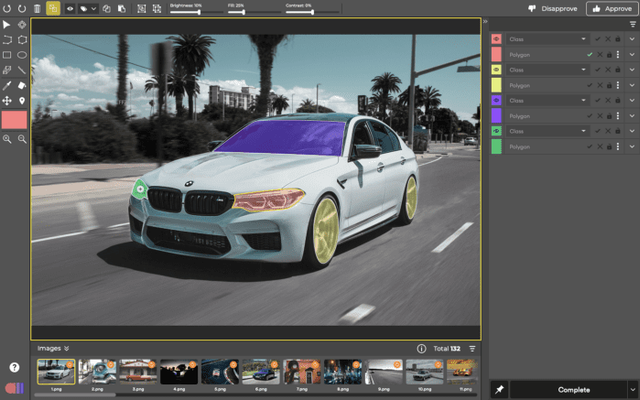640x400 pixels.
Task: Click the Complete button
Action: pyautogui.click(x=568, y=390)
